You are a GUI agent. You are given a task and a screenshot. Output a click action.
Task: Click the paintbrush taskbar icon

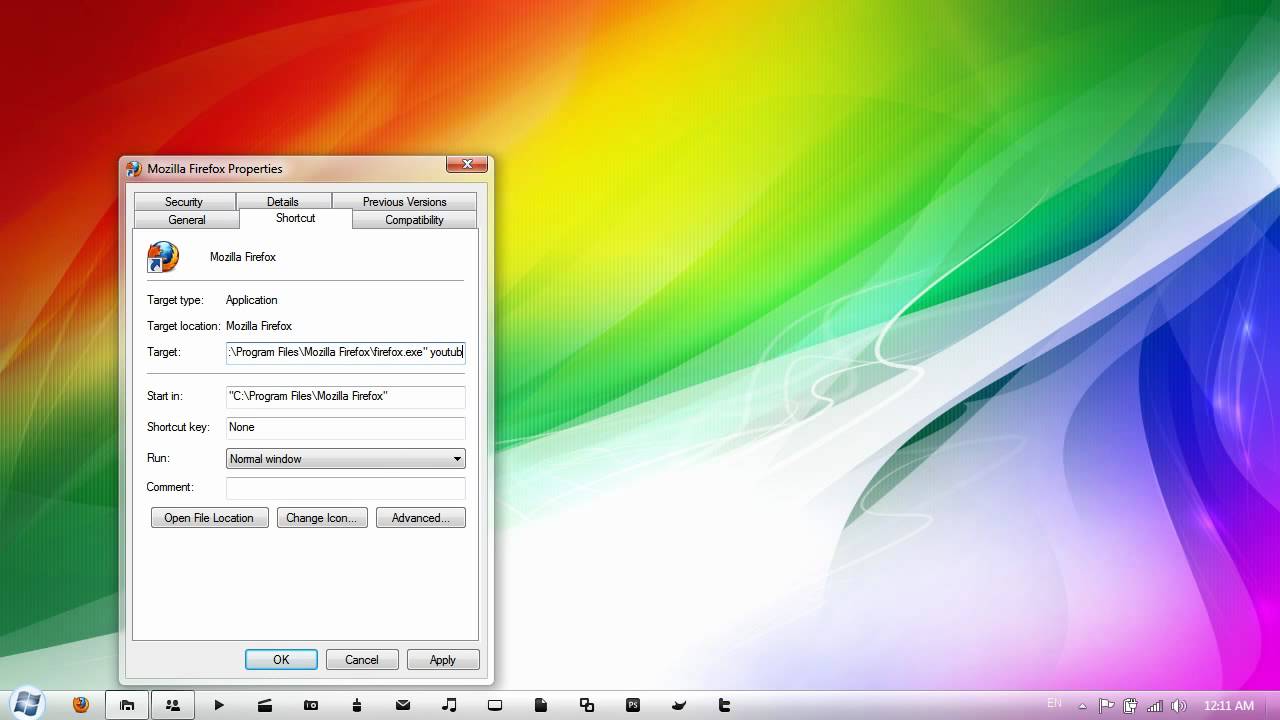(x=357, y=705)
